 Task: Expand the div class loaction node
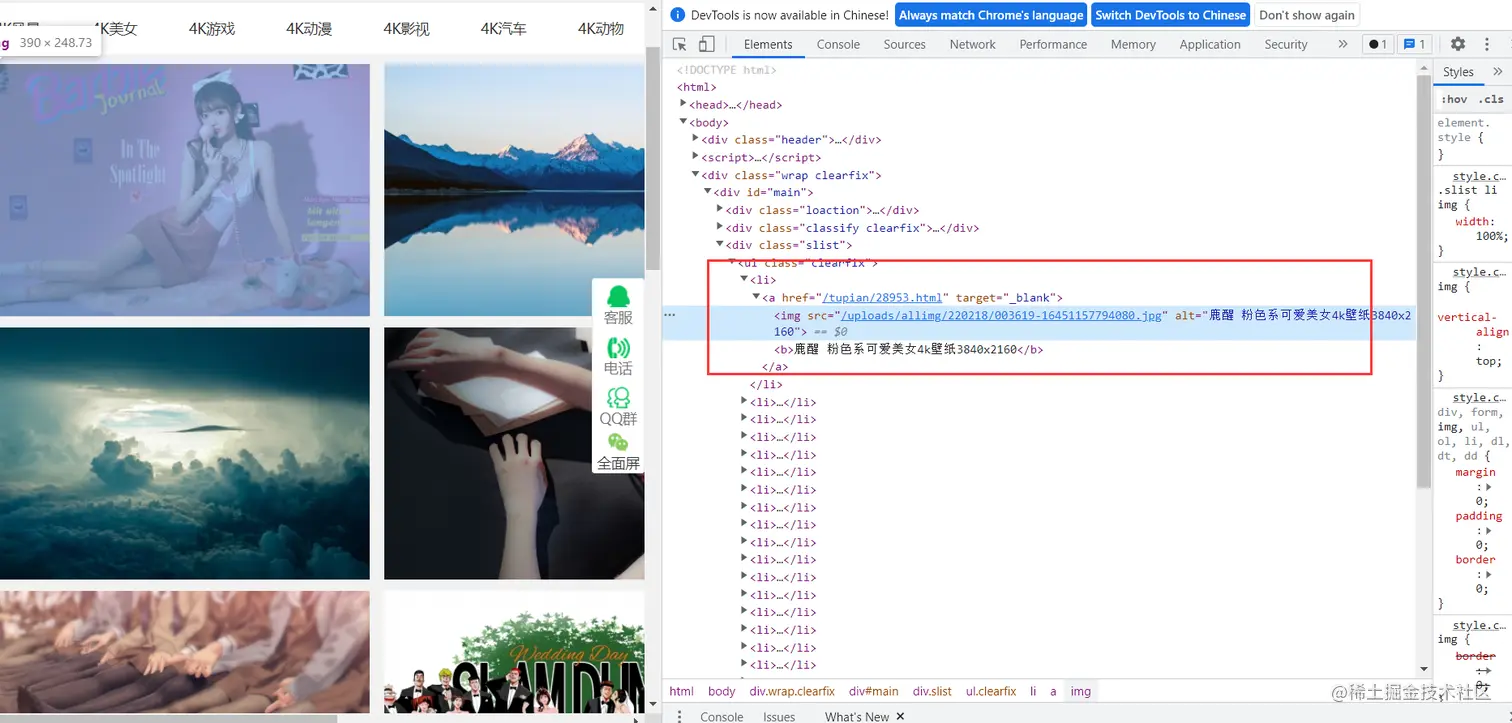[x=719, y=209]
